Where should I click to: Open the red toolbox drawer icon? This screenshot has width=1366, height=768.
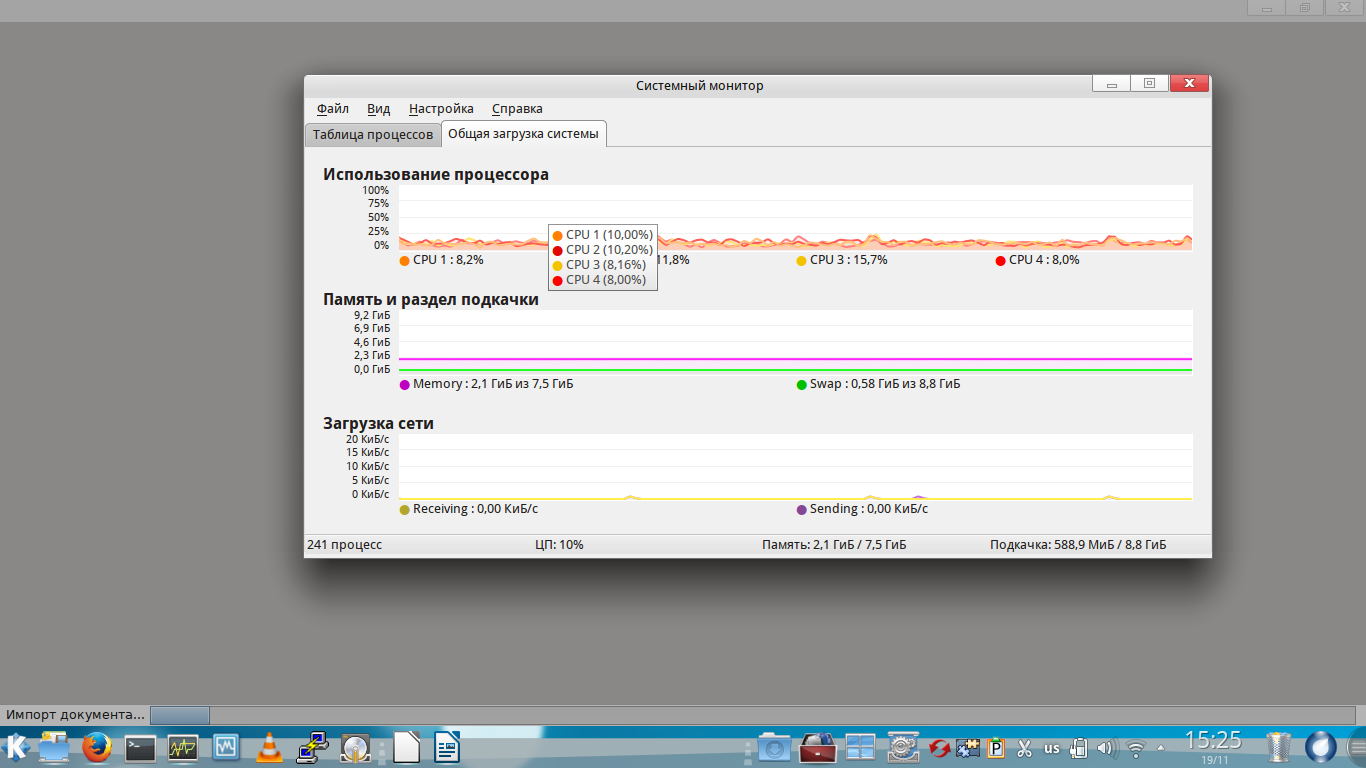817,746
